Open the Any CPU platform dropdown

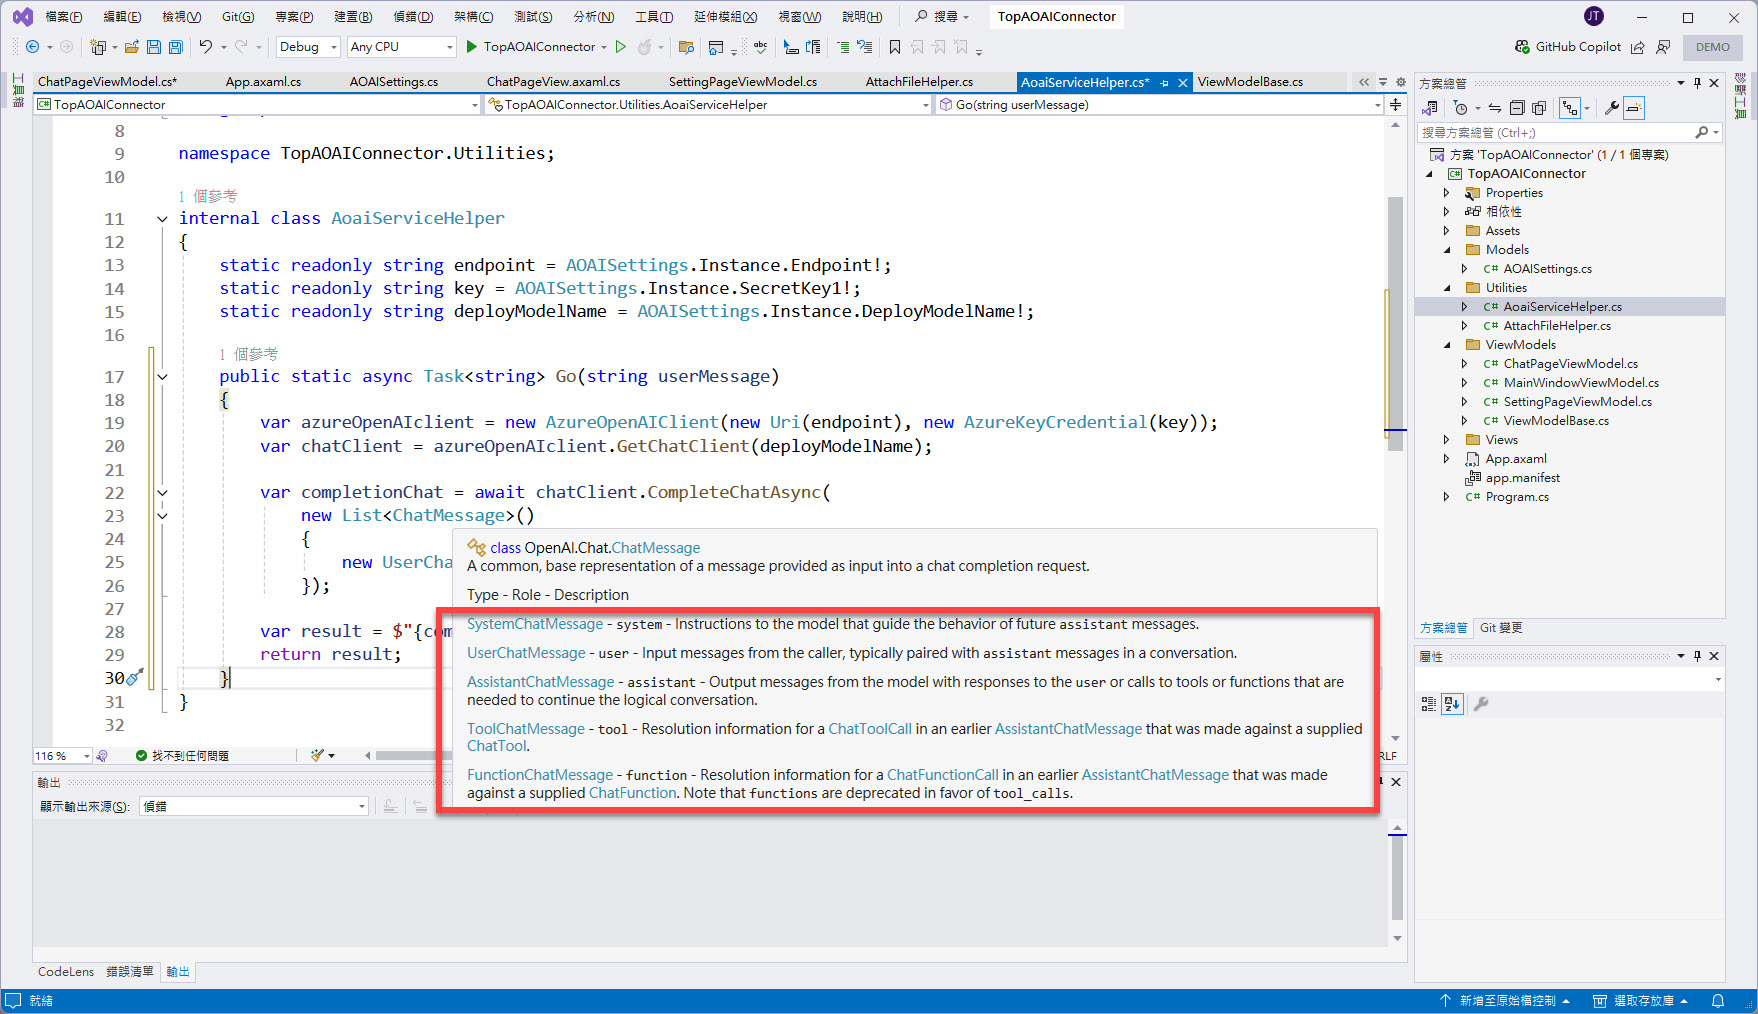402,47
